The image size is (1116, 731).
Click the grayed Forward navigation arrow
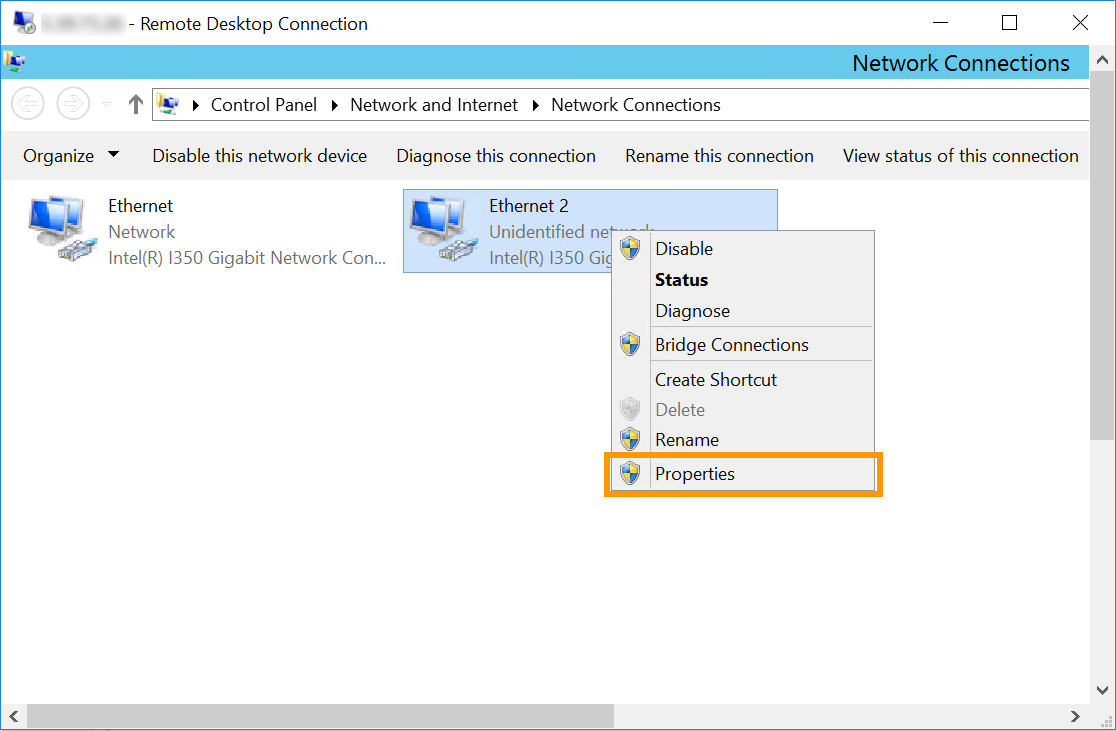[73, 104]
